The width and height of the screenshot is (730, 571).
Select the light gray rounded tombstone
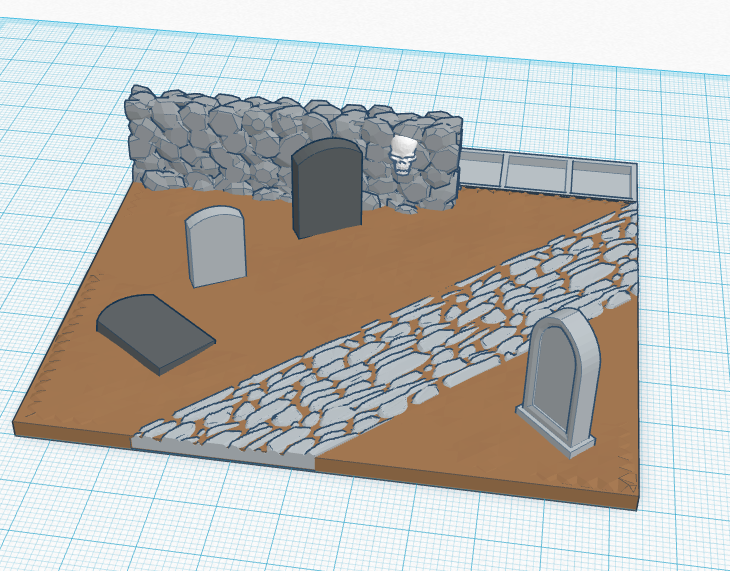pos(216,246)
